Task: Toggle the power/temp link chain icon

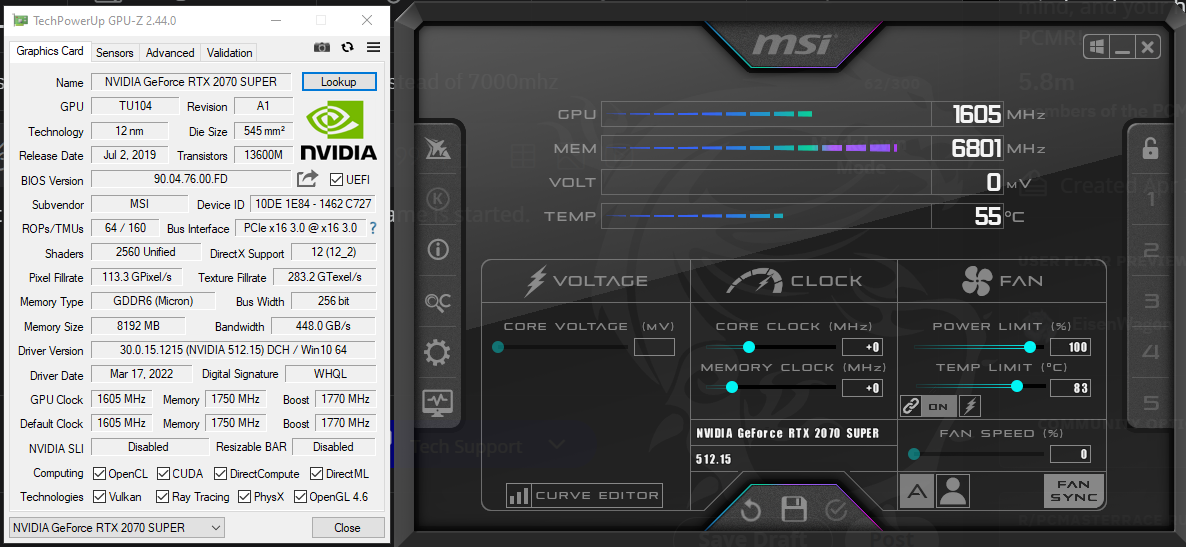Action: [911, 406]
